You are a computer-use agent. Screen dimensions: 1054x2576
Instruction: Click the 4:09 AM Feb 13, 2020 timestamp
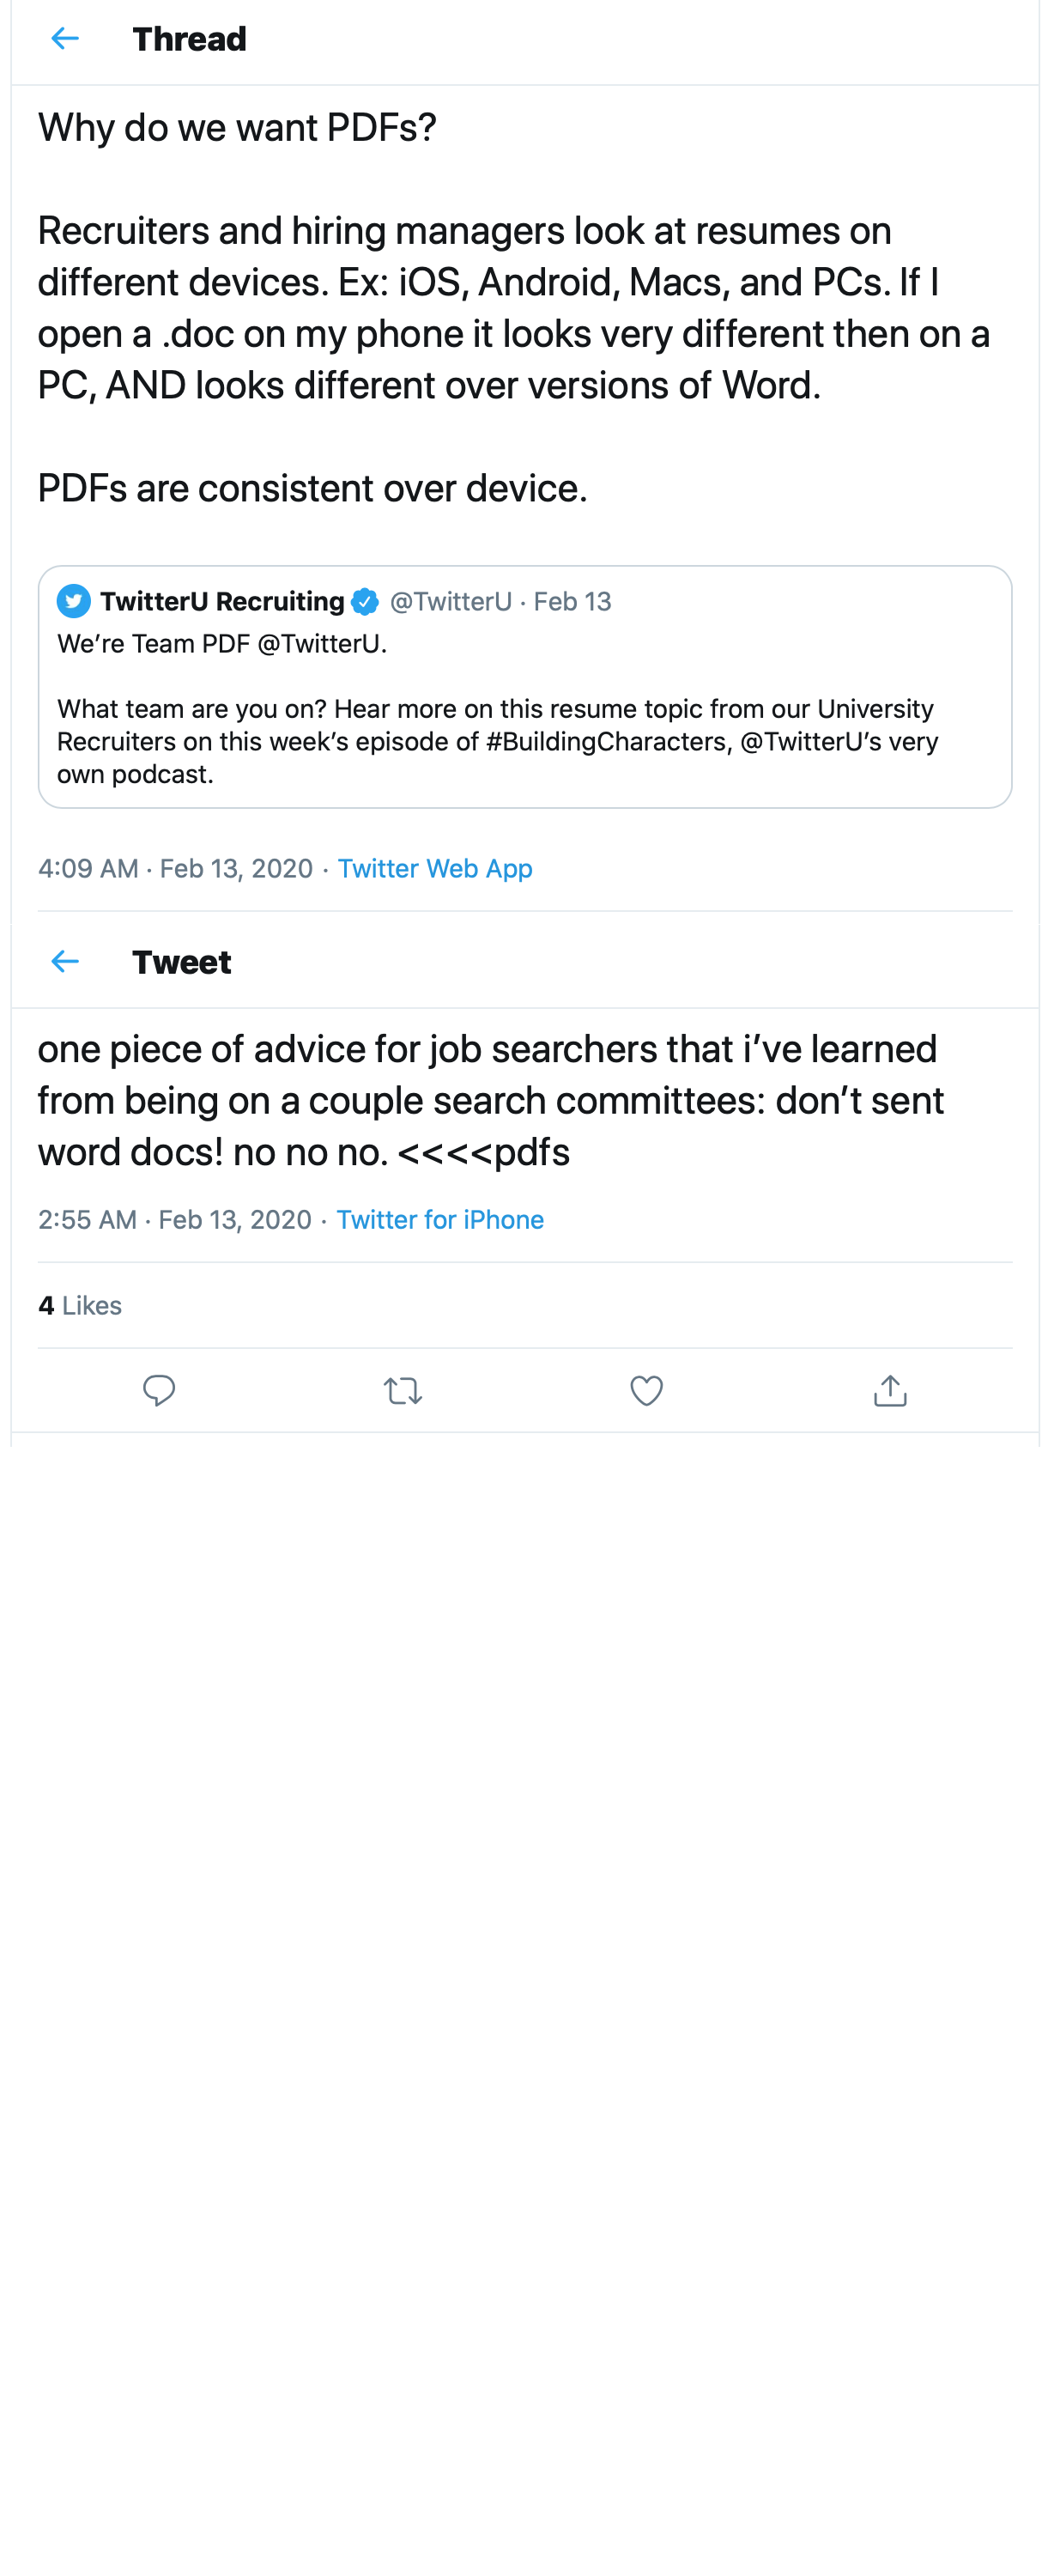(x=175, y=868)
